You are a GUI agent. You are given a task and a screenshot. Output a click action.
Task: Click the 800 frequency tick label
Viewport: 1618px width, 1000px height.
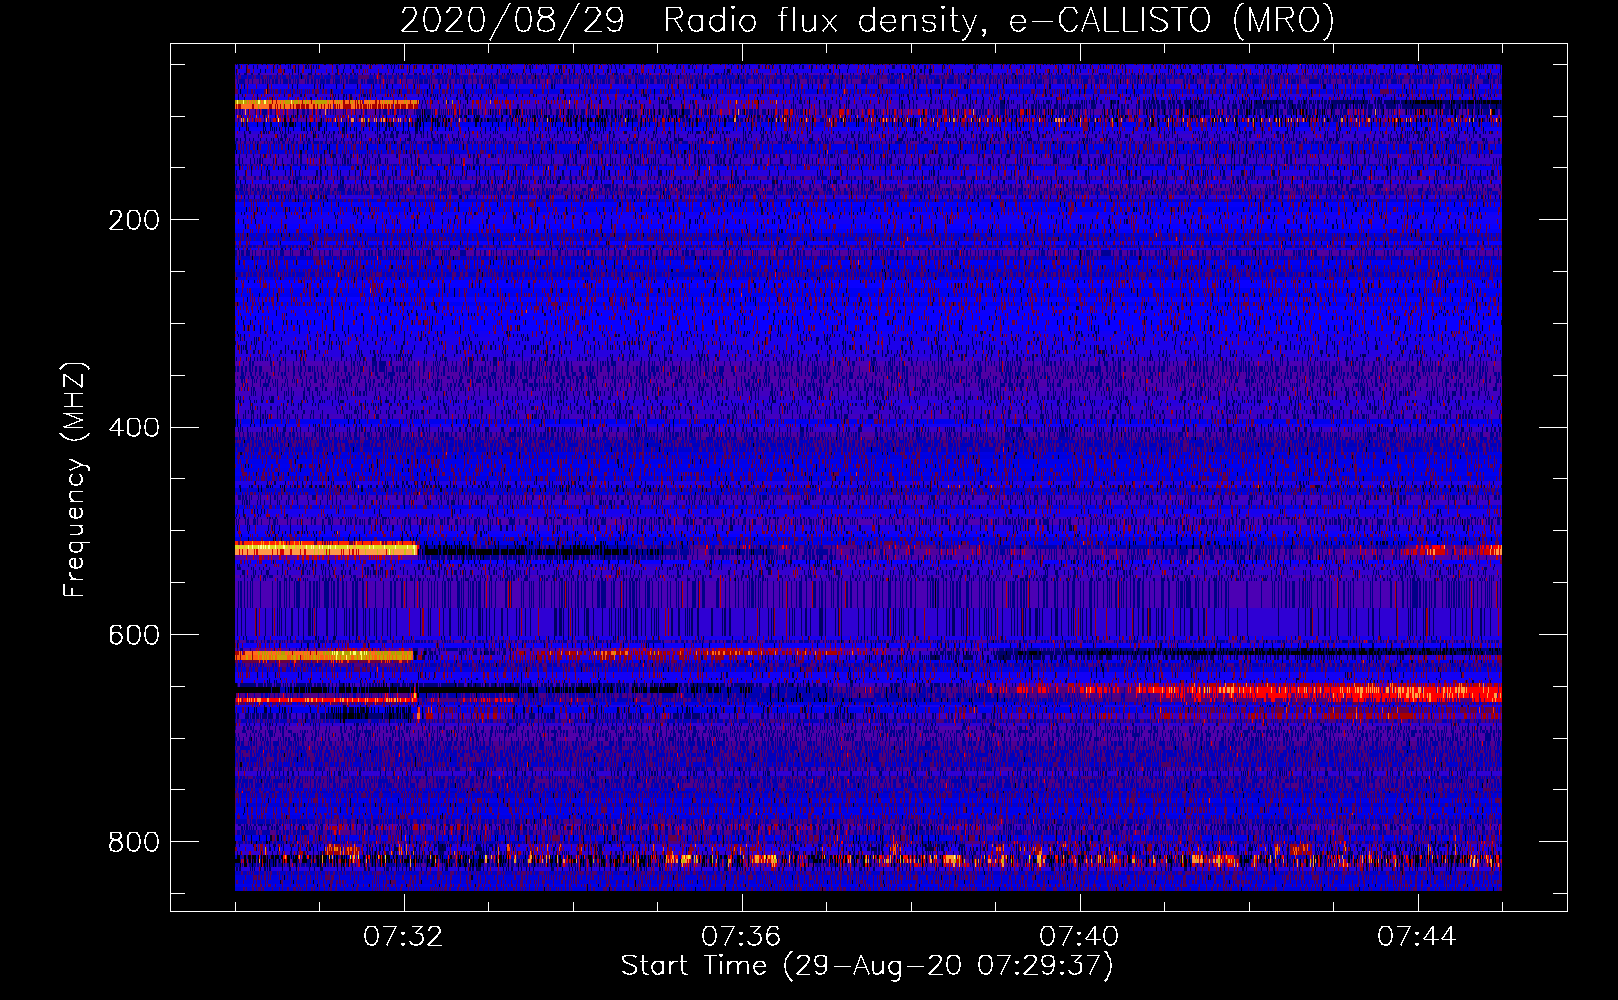pos(134,843)
